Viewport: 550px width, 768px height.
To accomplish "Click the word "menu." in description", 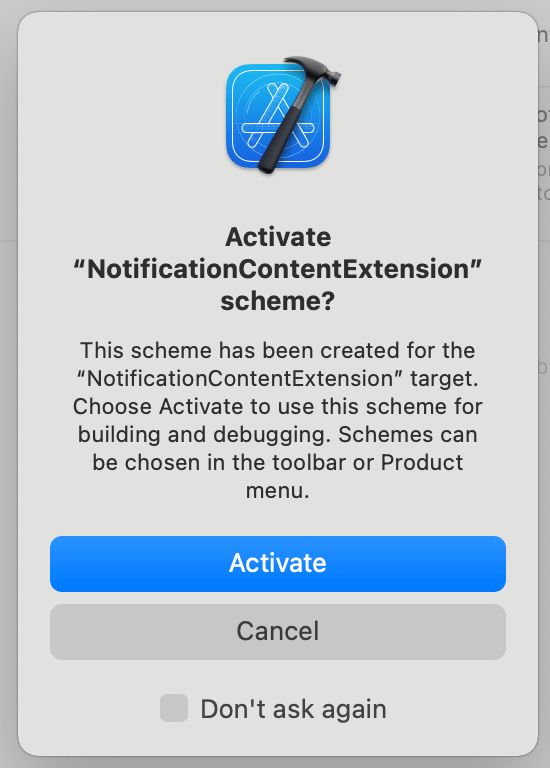I will click(278, 490).
